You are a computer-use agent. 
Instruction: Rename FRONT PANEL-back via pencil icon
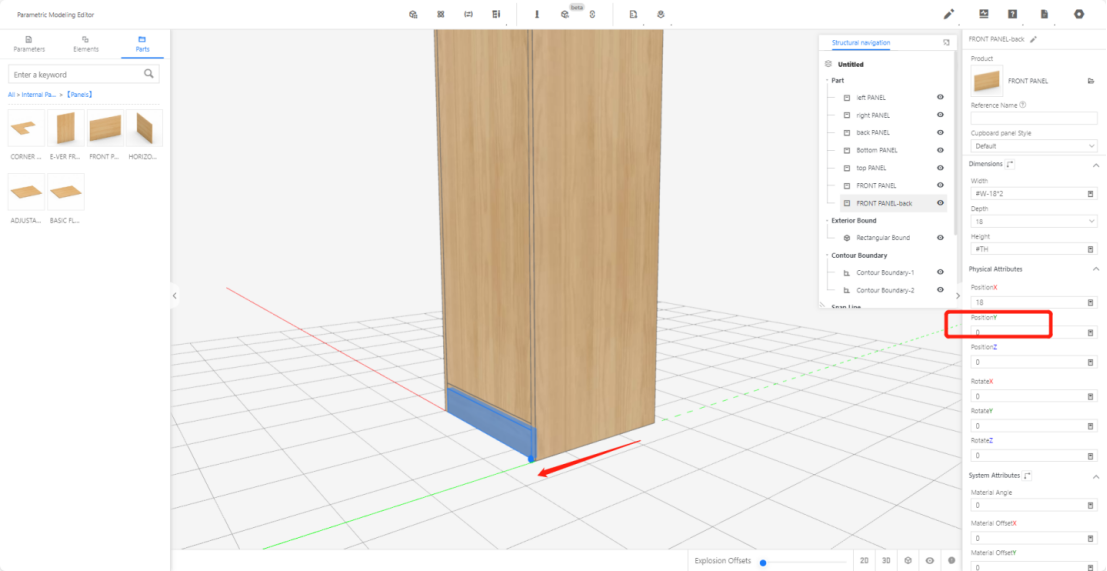(1034, 39)
